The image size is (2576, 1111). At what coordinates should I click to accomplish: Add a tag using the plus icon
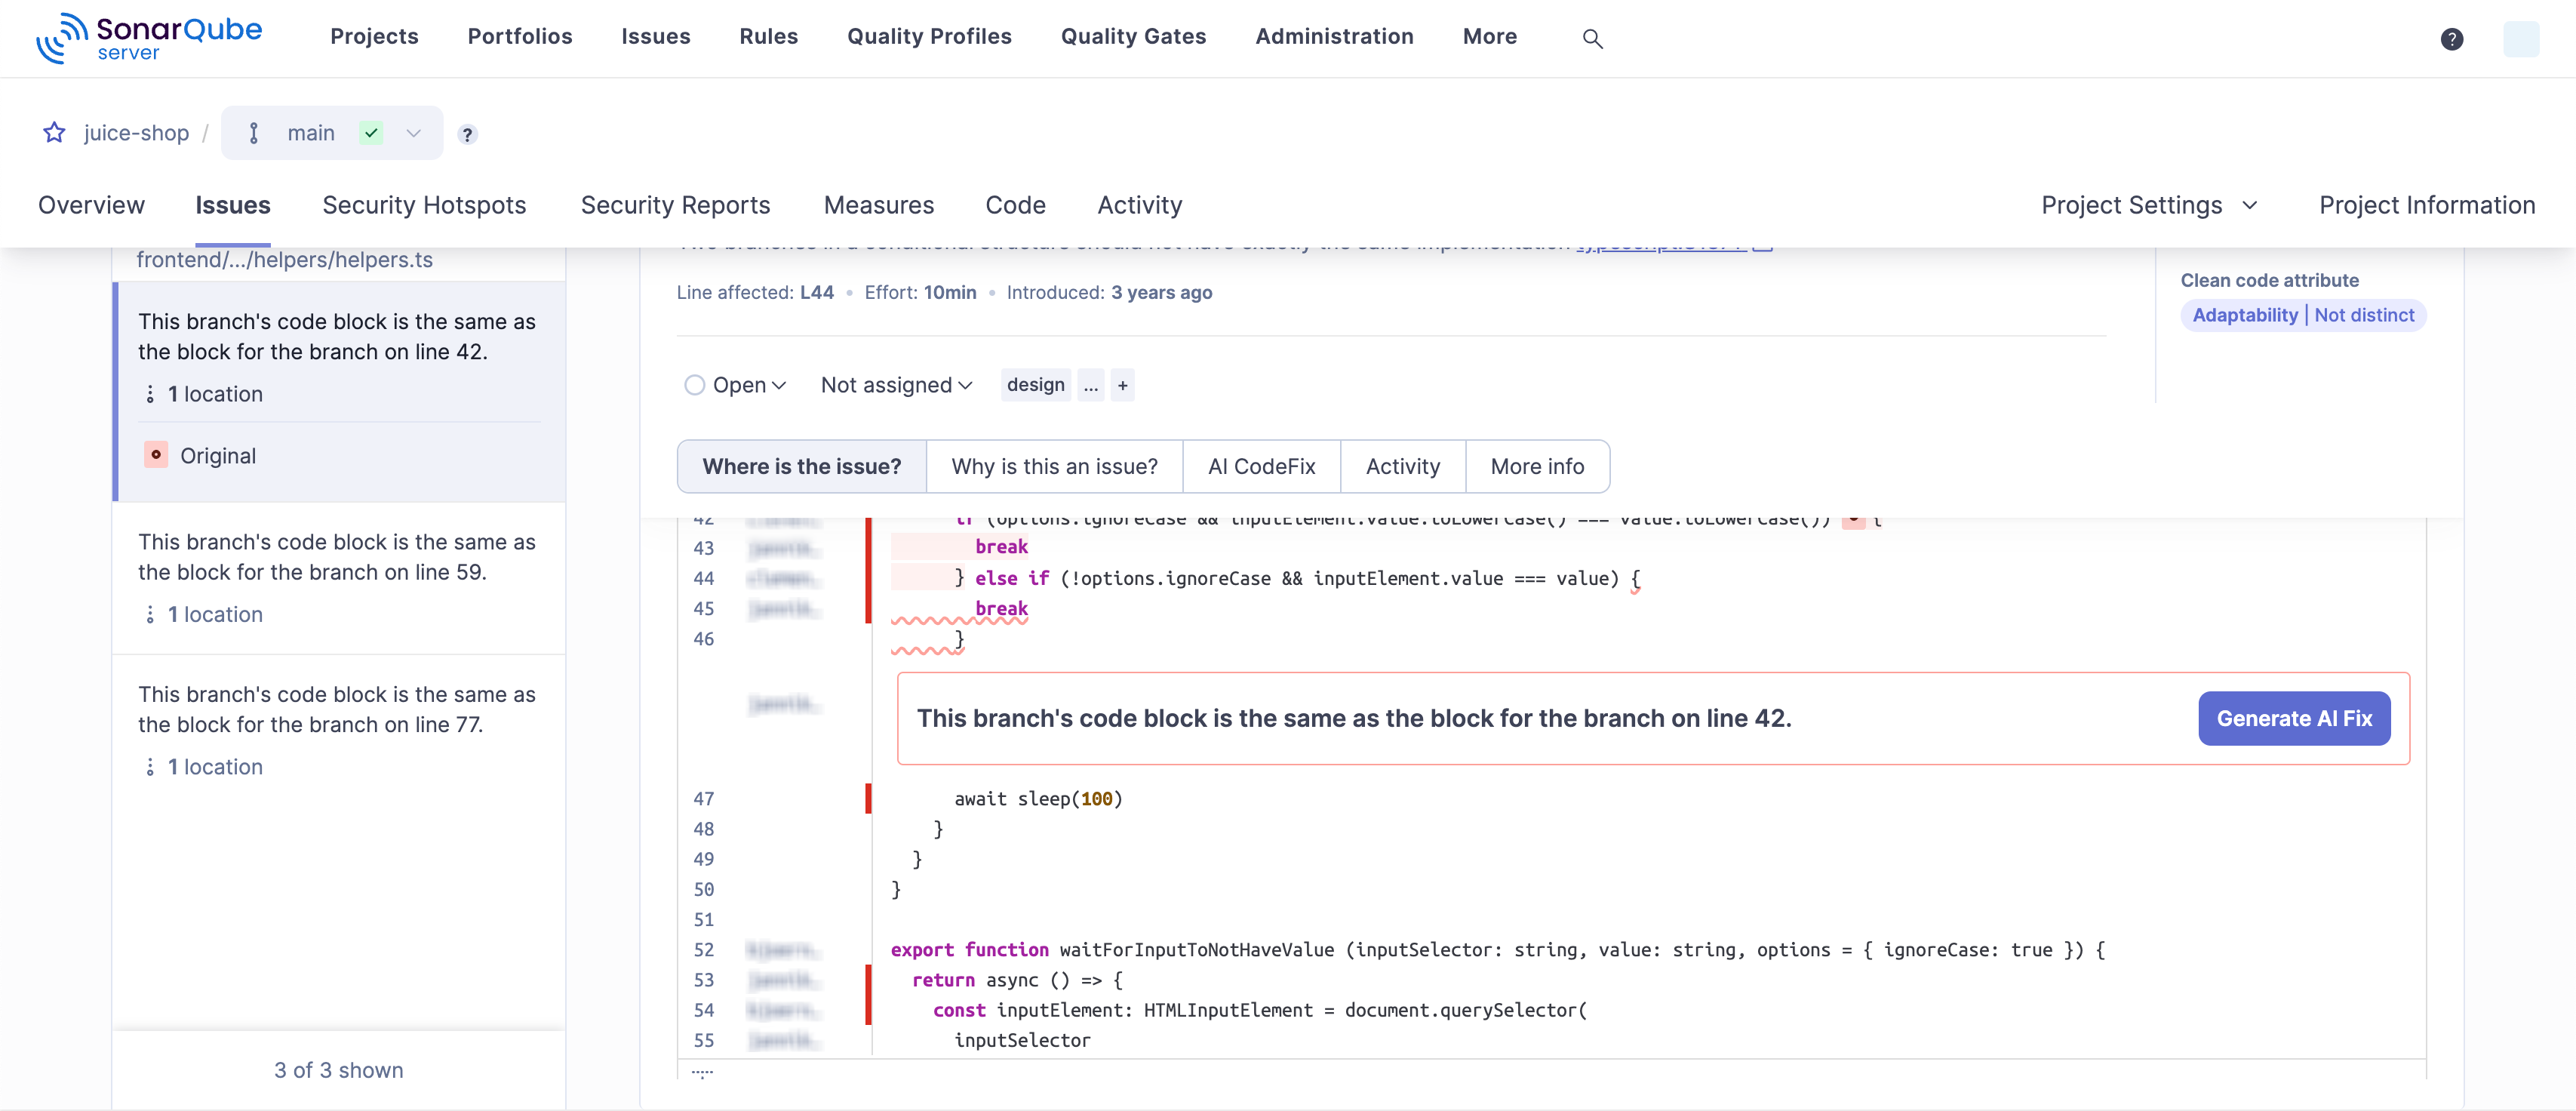(1123, 385)
